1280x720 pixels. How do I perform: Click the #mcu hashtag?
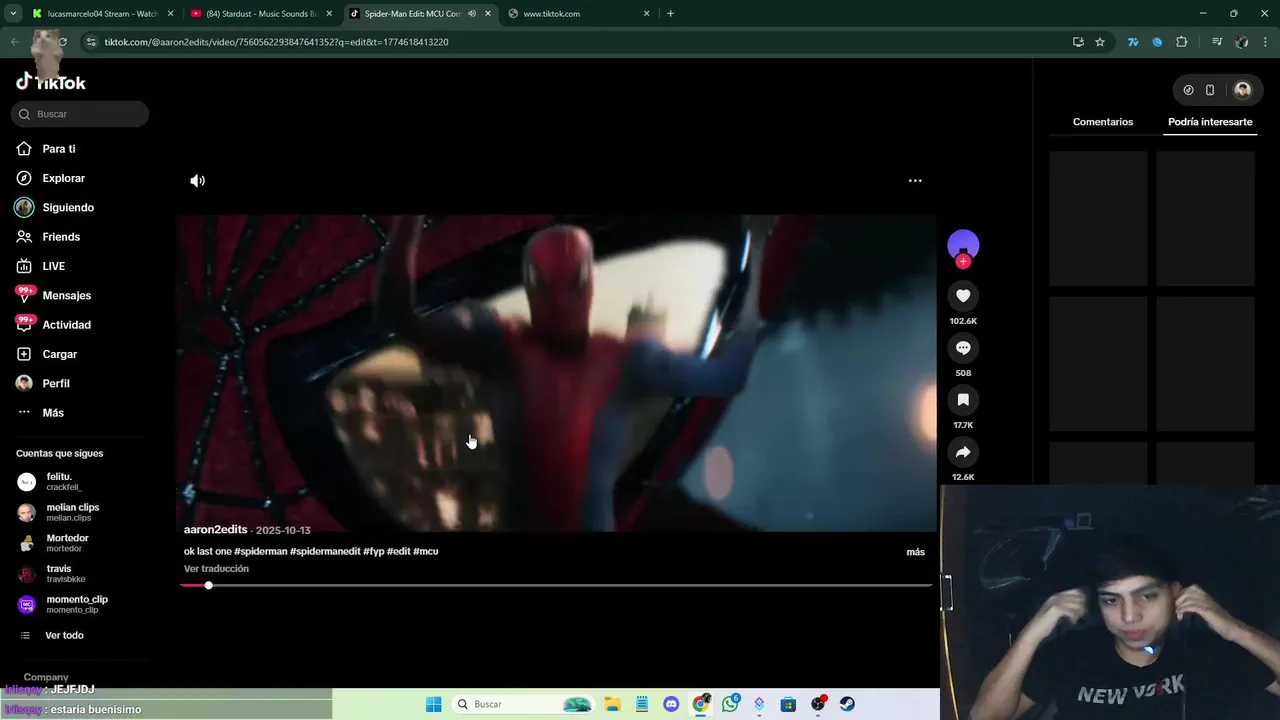pos(425,551)
